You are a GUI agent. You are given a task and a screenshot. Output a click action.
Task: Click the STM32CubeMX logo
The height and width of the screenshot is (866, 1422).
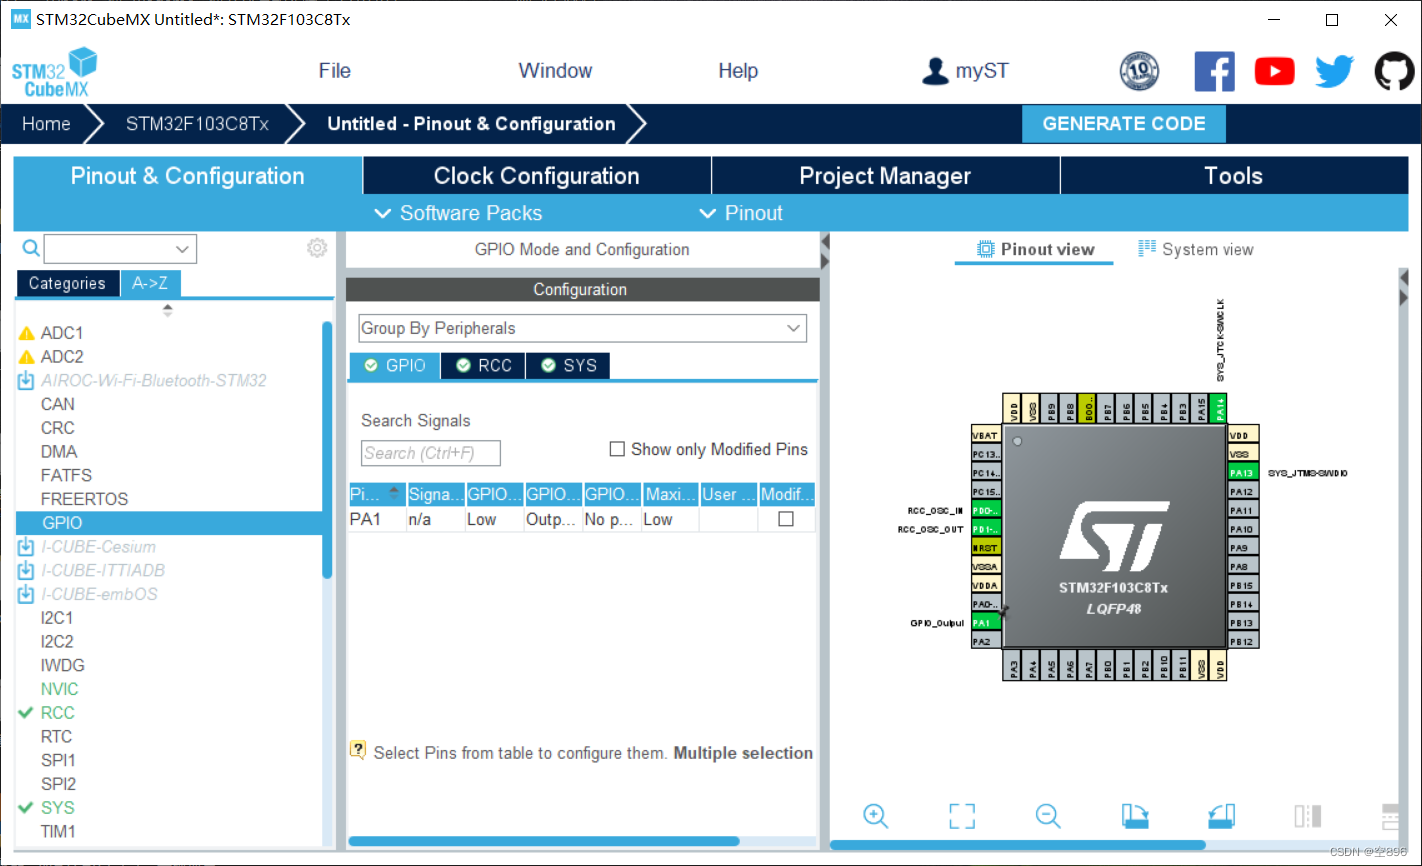point(54,72)
